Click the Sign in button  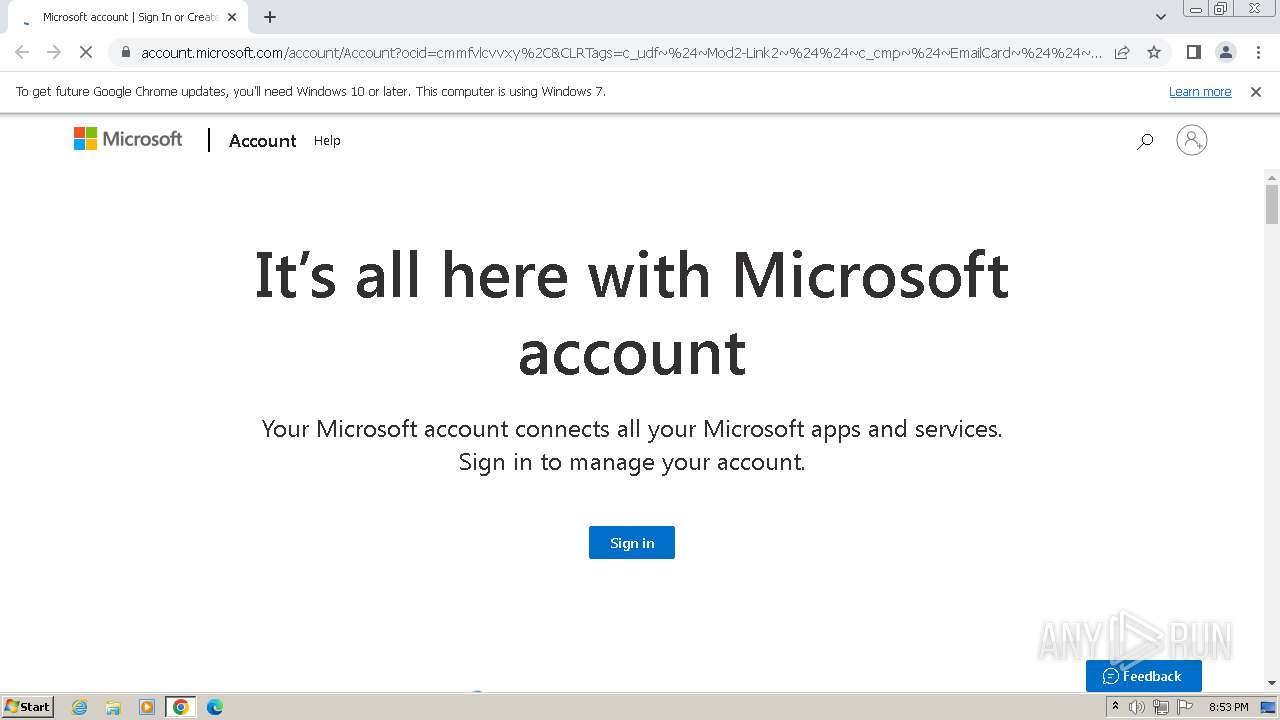[x=632, y=542]
